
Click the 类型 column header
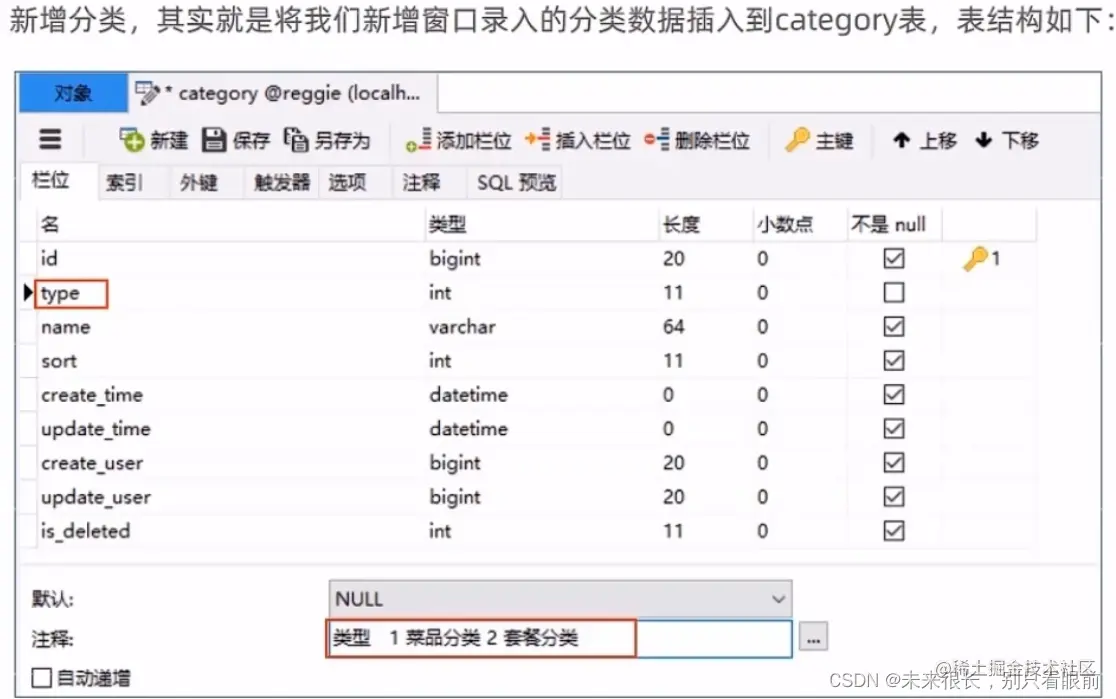[x=542, y=224]
